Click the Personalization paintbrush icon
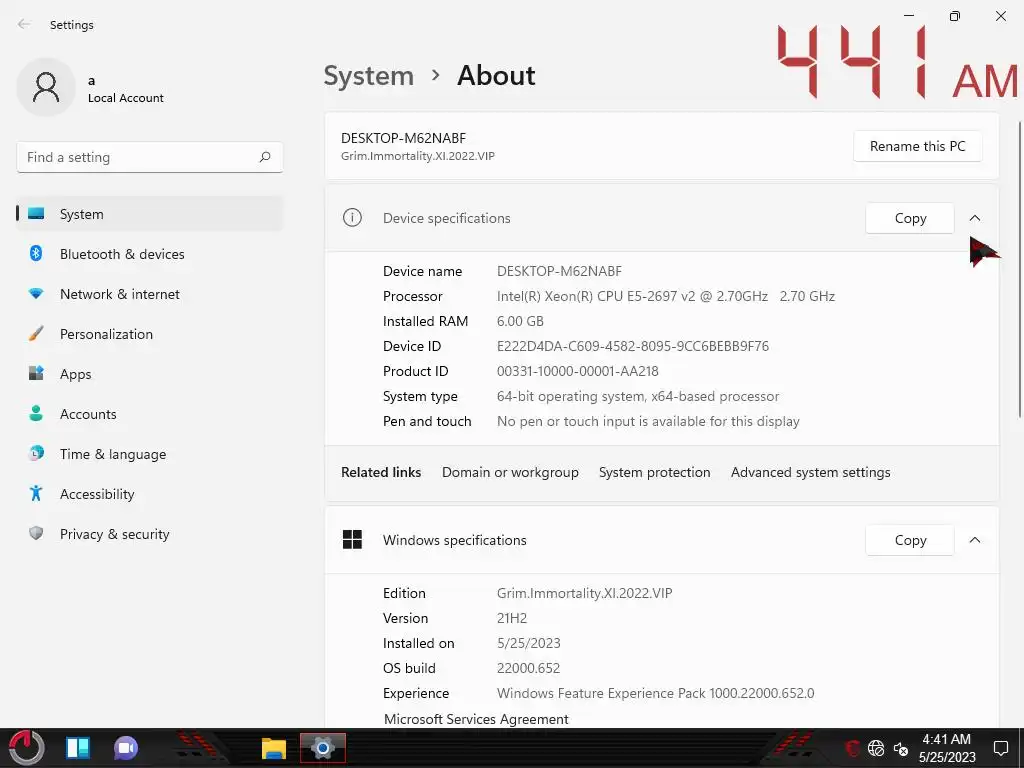Screen dimensions: 1024x768 point(36,334)
